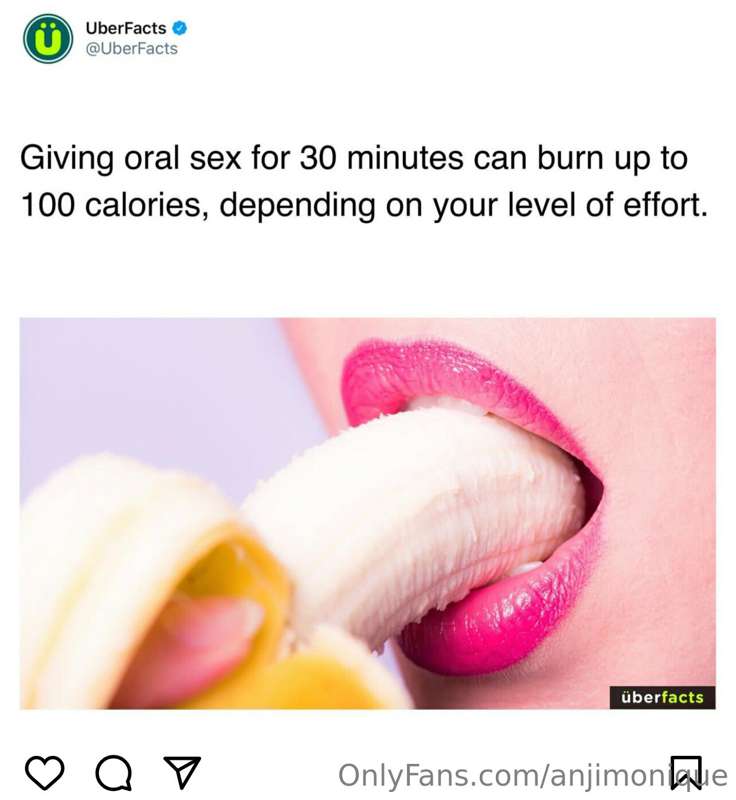Open comments via the speech bubble icon
Screen dimensions: 736x800
[x=114, y=773]
